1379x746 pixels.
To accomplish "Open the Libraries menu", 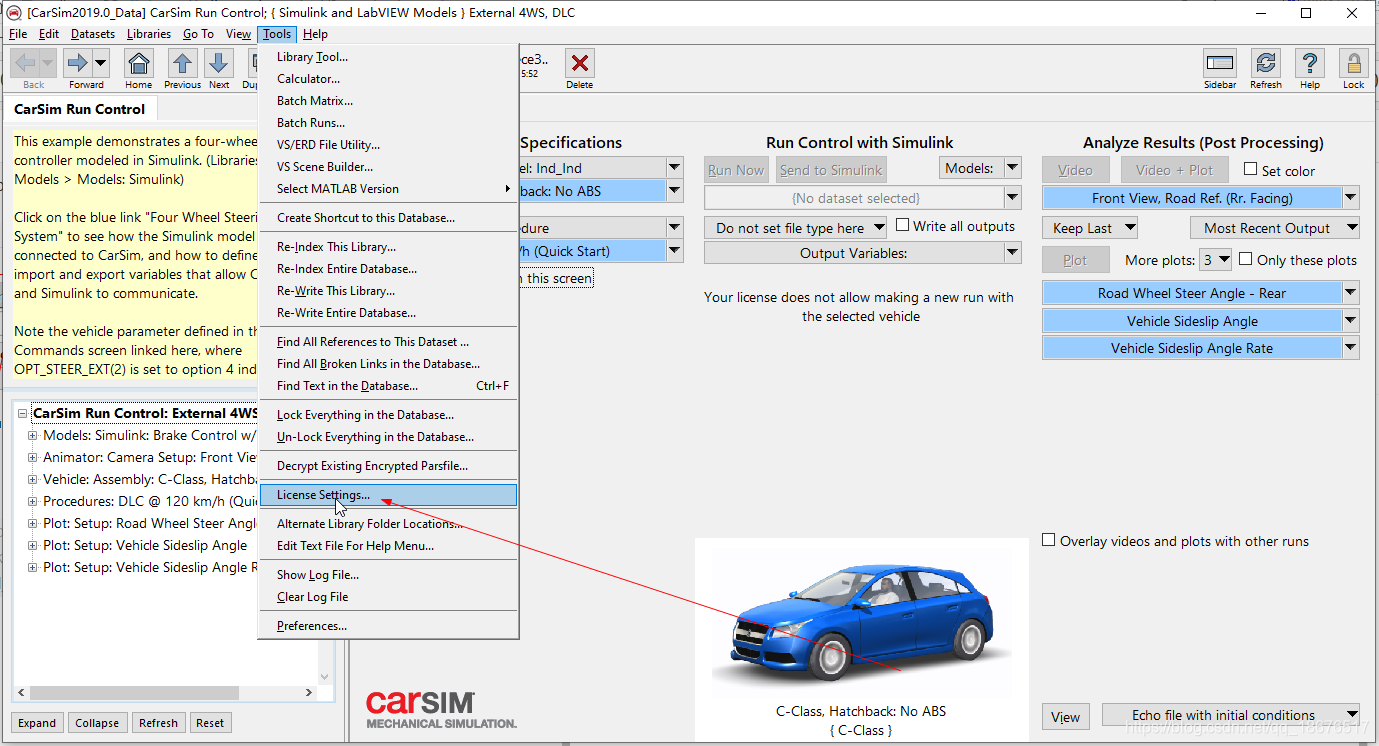I will [x=149, y=34].
